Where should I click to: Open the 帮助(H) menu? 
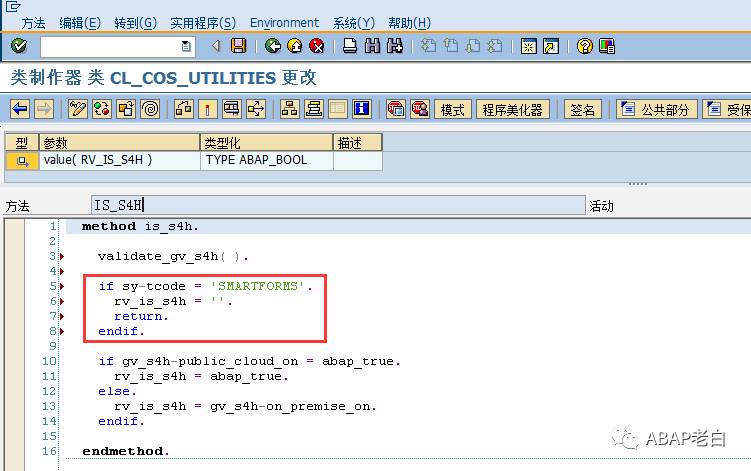pyautogui.click(x=410, y=23)
